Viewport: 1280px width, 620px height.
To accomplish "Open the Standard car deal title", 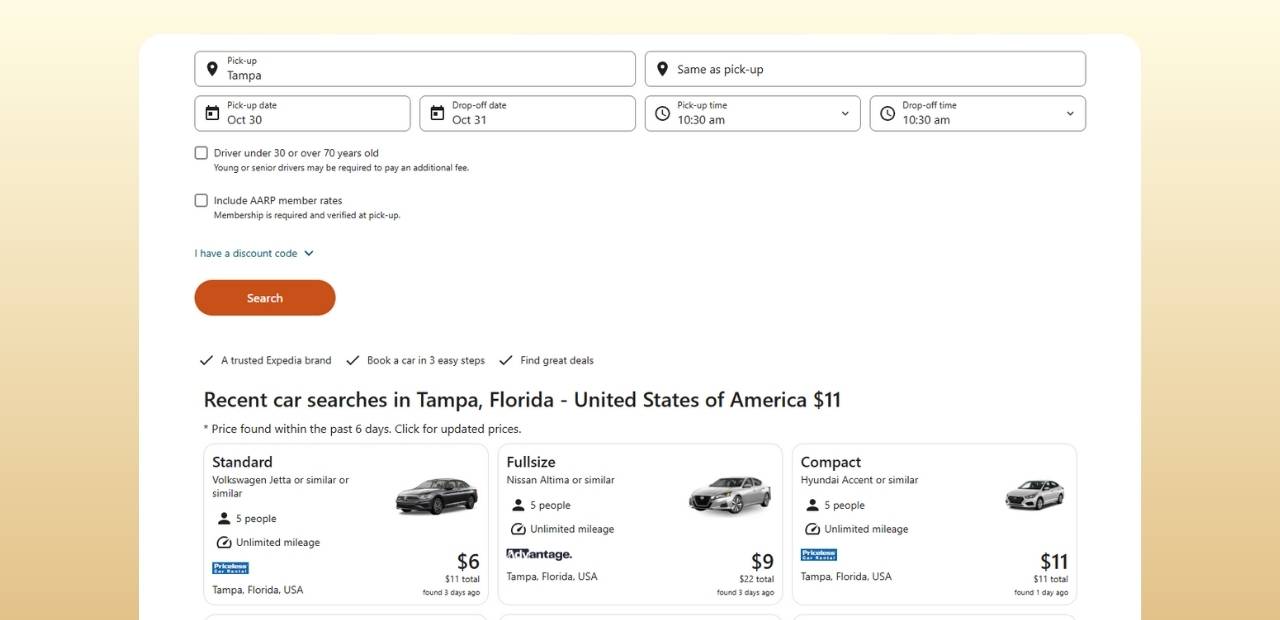I will 242,462.
